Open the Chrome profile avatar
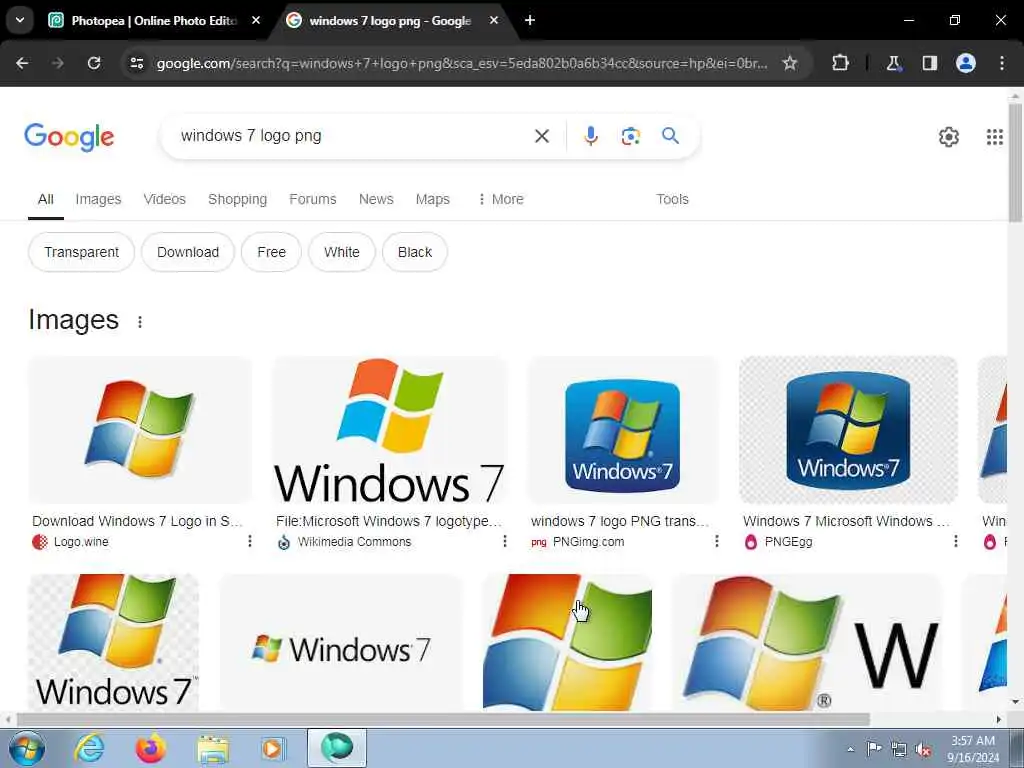The width and height of the screenshot is (1024, 768). pyautogui.click(x=966, y=63)
